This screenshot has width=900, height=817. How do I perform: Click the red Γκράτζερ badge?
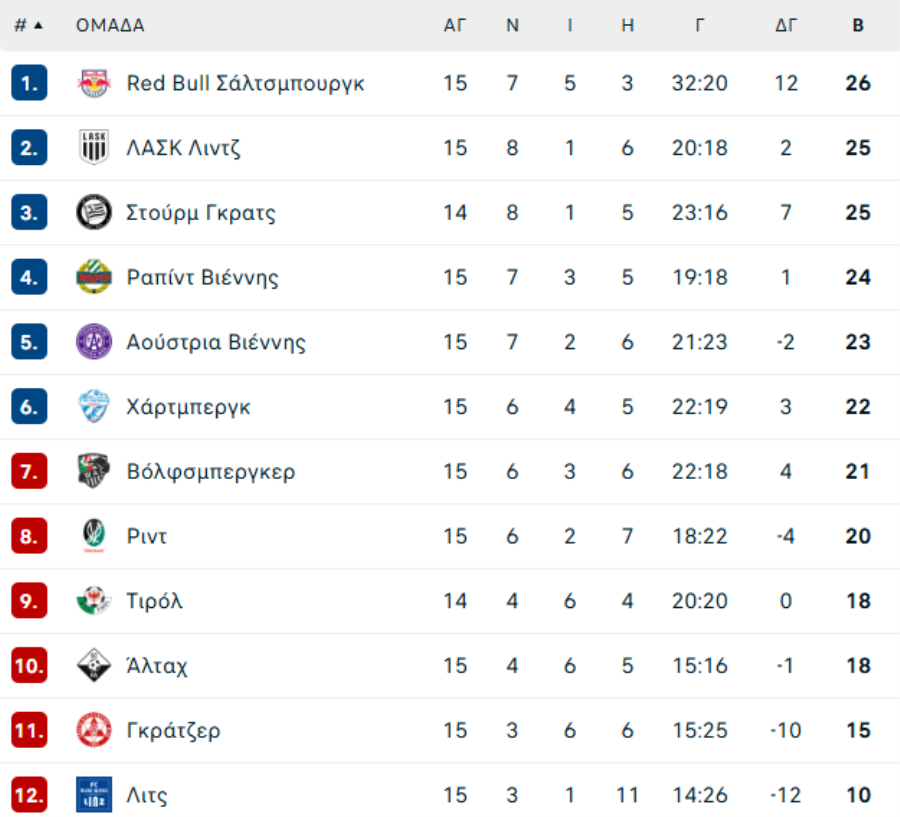pyautogui.click(x=94, y=730)
